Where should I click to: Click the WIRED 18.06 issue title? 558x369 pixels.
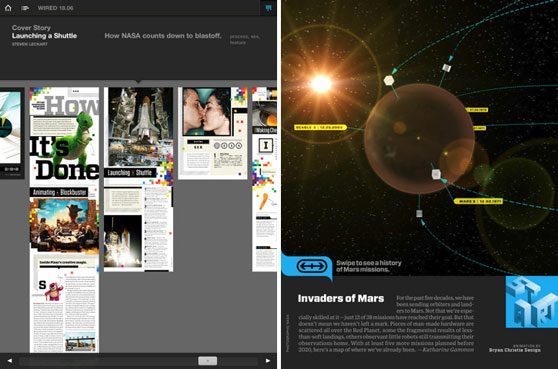(56, 8)
